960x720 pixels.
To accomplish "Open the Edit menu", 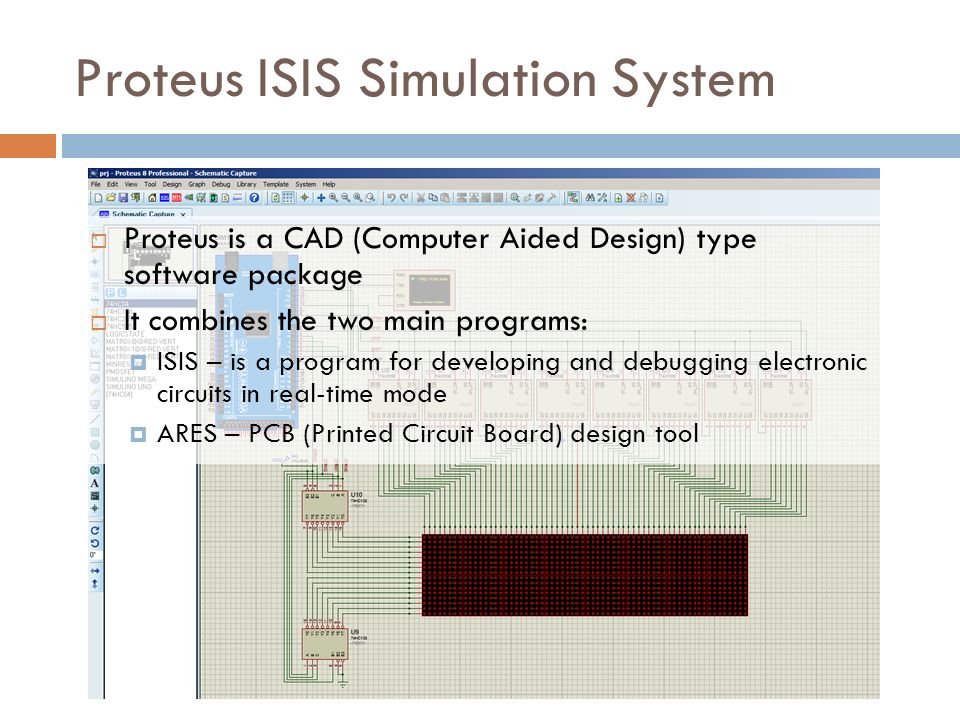I will coord(113,184).
